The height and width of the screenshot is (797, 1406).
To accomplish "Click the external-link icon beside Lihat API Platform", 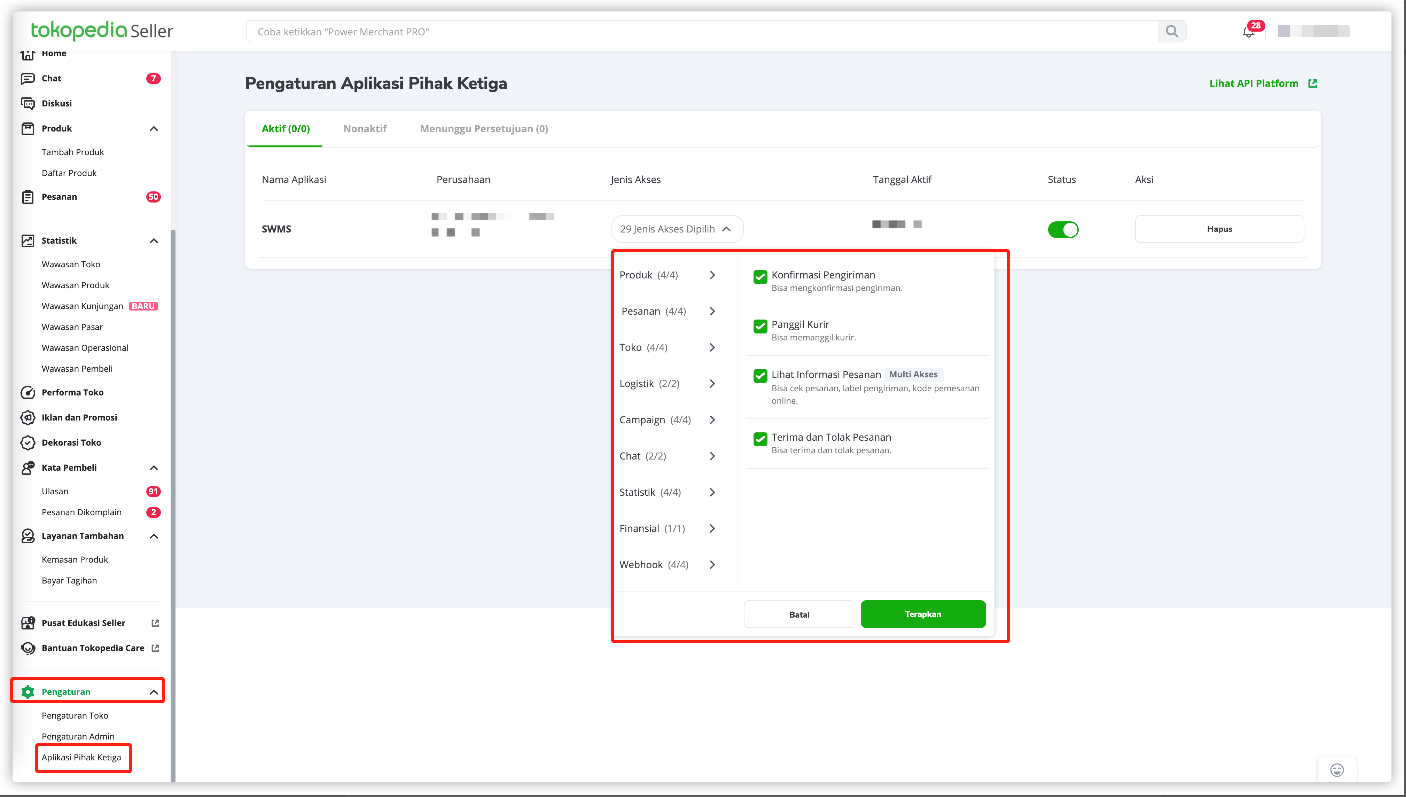I will coord(1312,84).
